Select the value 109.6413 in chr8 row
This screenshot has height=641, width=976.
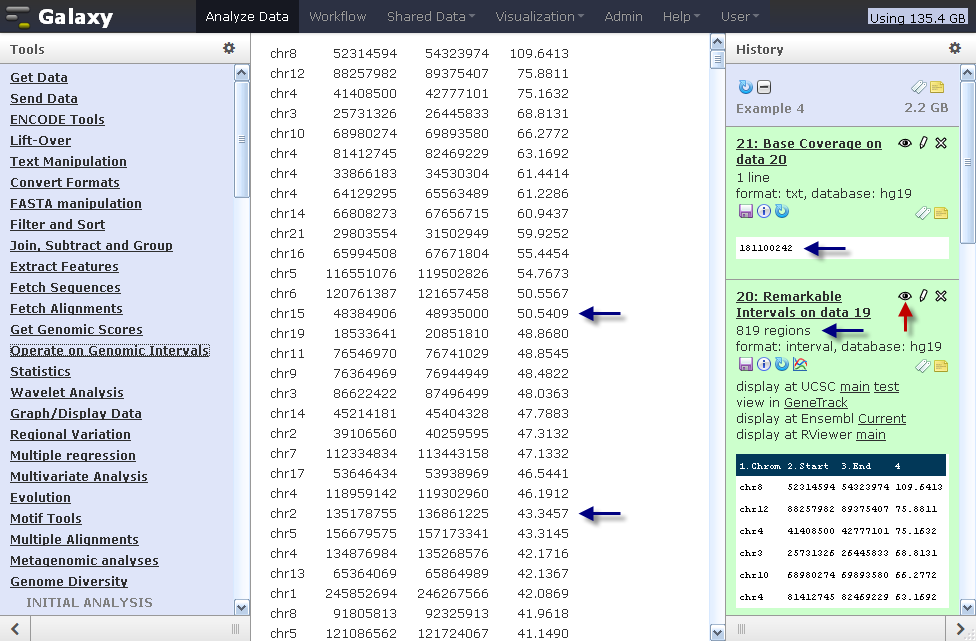click(x=539, y=54)
